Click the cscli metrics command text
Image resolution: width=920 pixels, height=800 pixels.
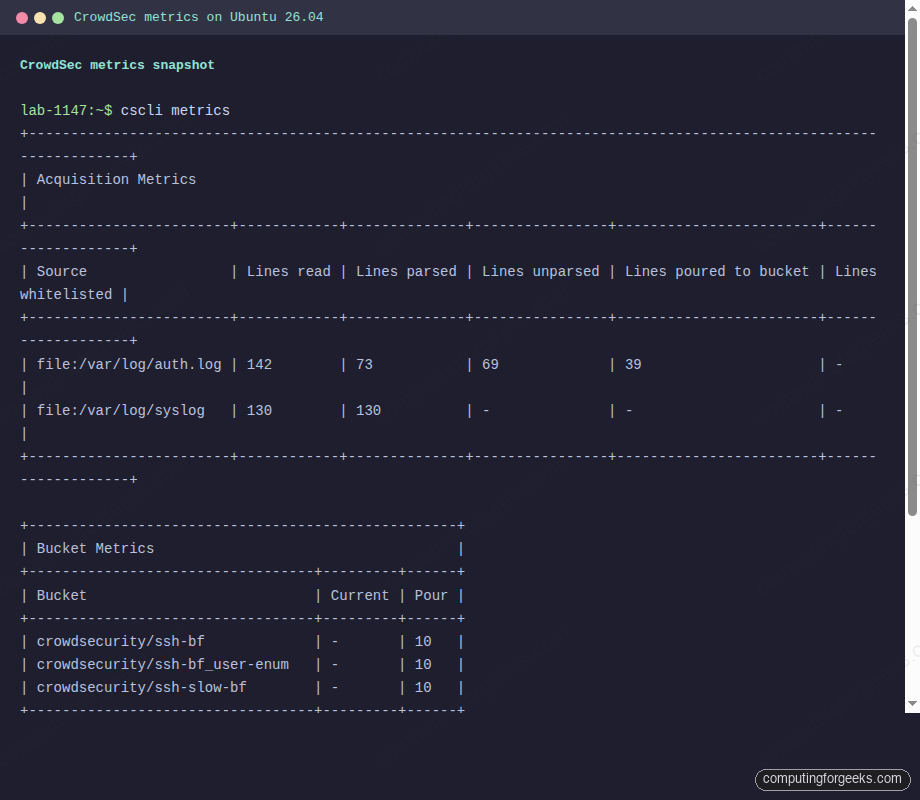pyautogui.click(x=174, y=110)
